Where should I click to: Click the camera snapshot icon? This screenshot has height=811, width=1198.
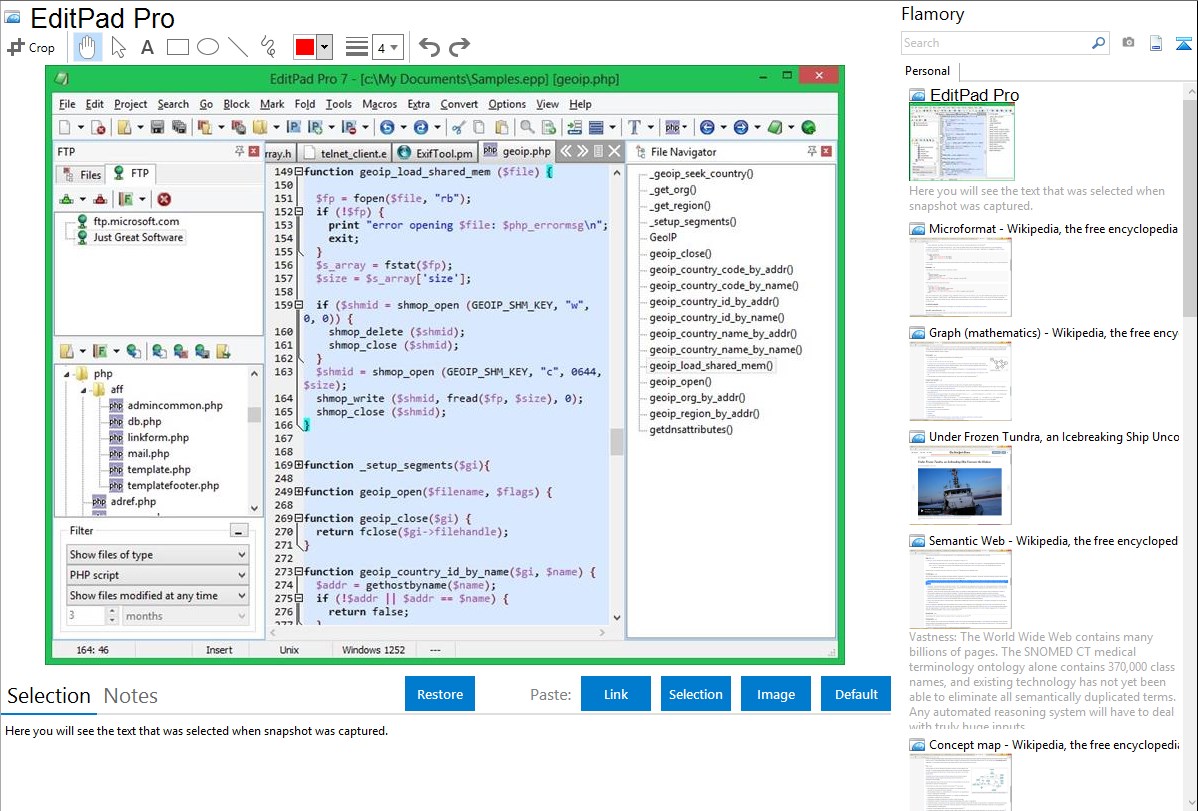pyautogui.click(x=1128, y=43)
